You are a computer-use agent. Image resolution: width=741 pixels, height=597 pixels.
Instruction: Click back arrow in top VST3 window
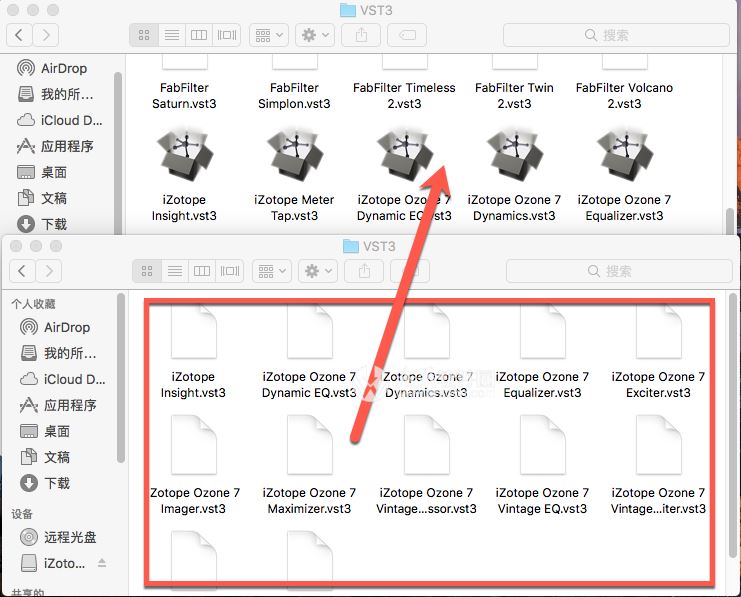[x=19, y=35]
